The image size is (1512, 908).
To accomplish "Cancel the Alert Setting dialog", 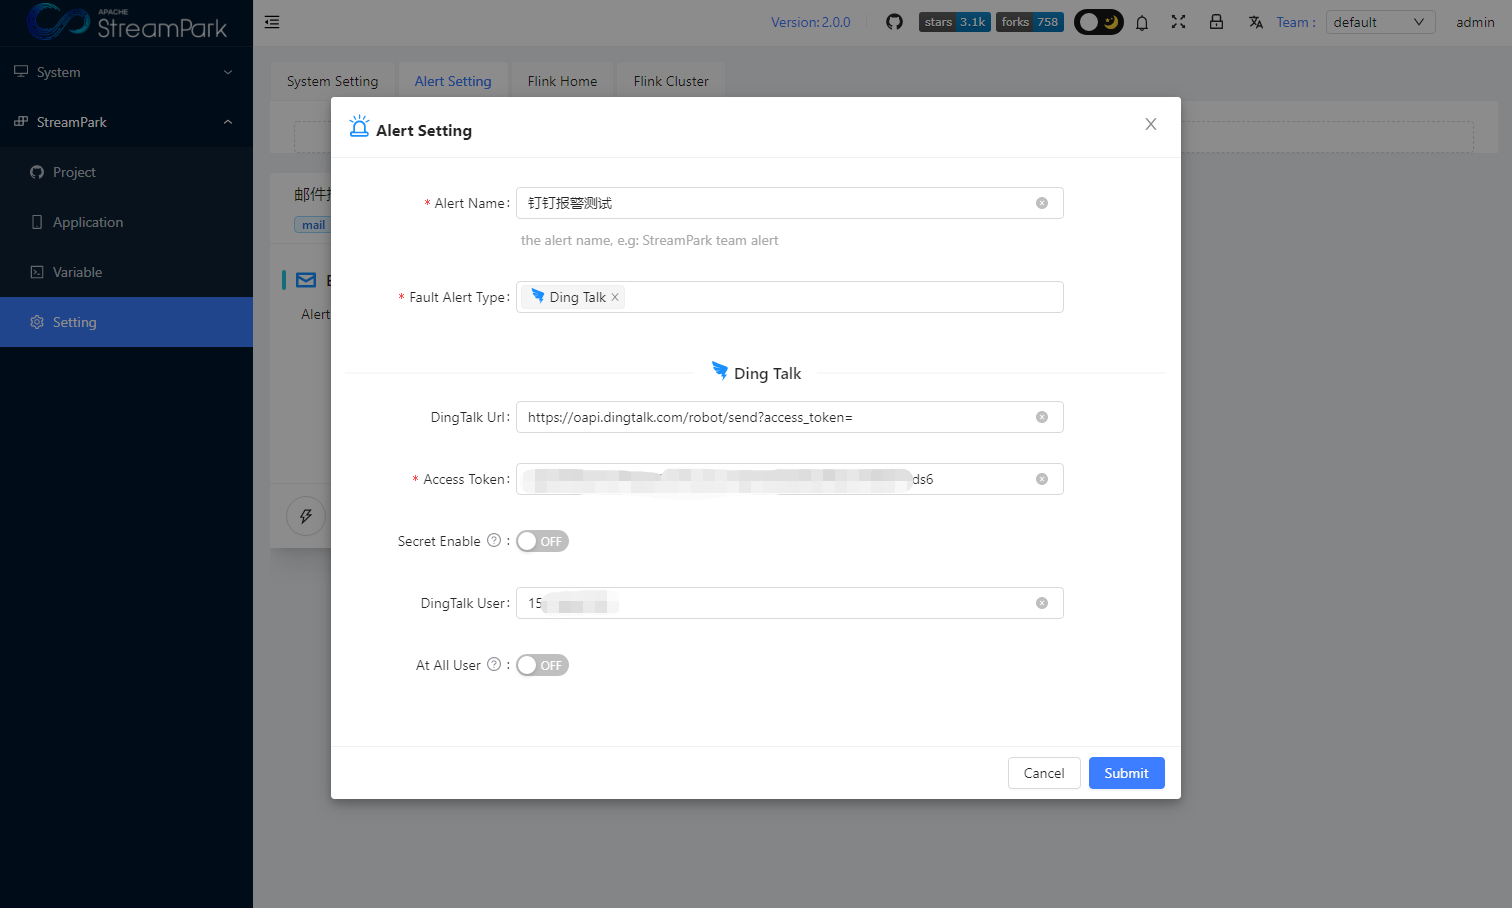I will point(1043,773).
